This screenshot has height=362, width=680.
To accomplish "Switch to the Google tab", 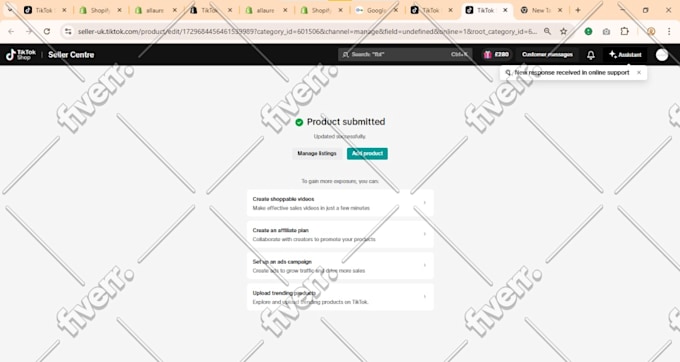I will tap(377, 10).
